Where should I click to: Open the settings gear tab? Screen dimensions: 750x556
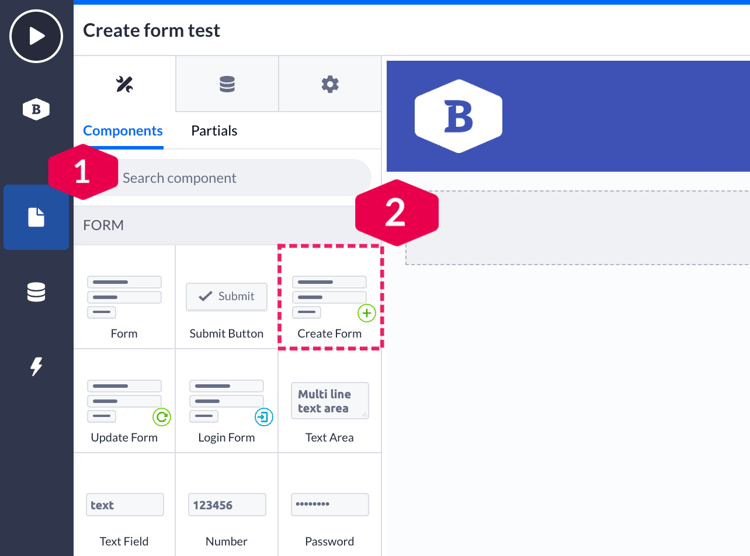tap(330, 84)
